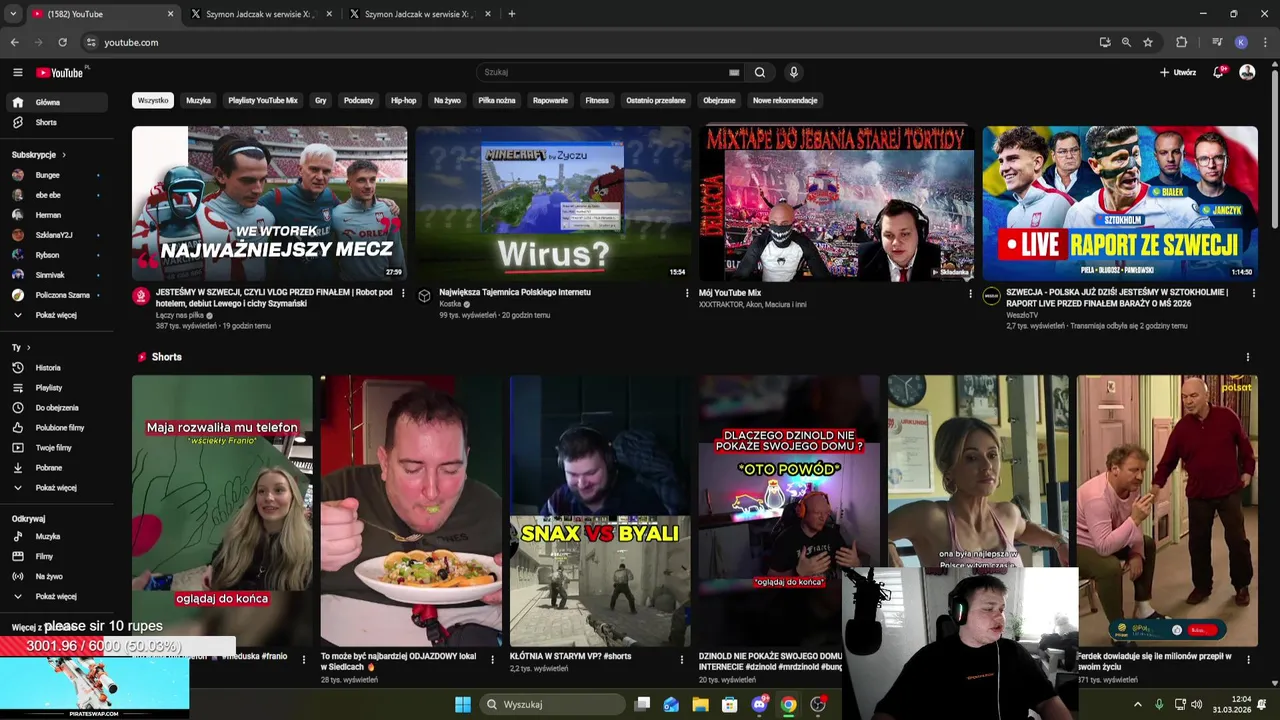Open SNAX VS BYALI short thumbnail
1280x720 pixels.
[x=600, y=511]
